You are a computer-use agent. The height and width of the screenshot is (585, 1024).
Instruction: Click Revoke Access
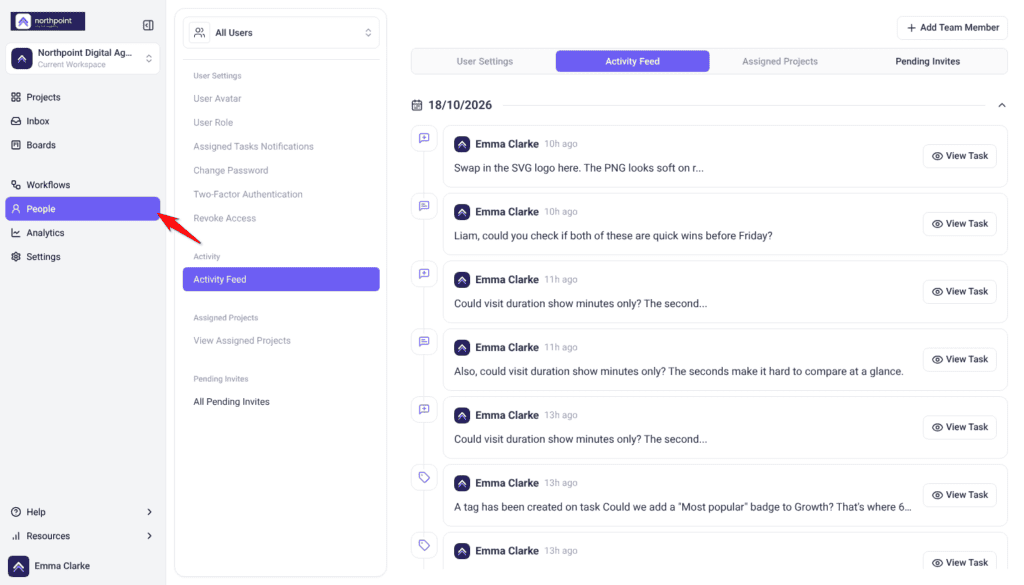[x=225, y=219]
